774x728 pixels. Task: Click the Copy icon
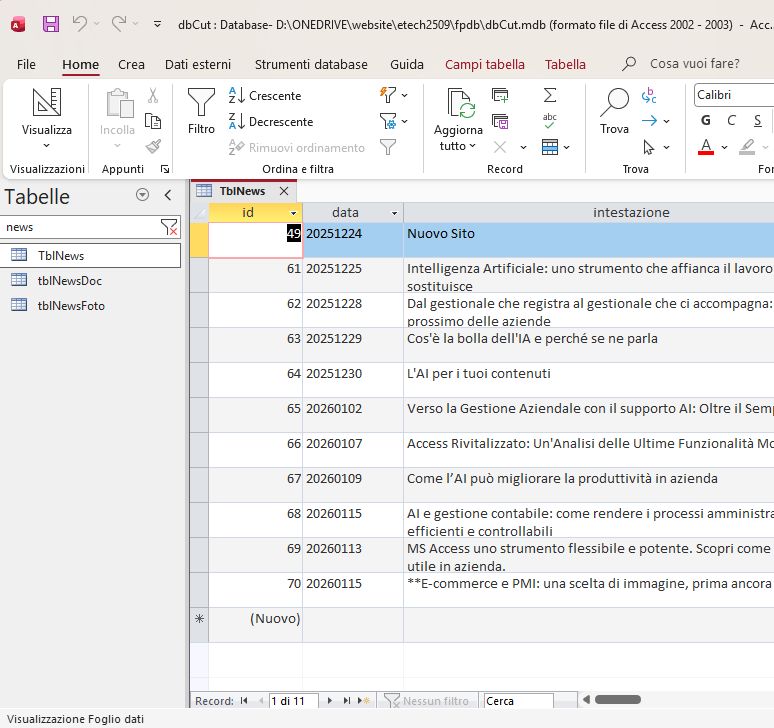coord(153,121)
